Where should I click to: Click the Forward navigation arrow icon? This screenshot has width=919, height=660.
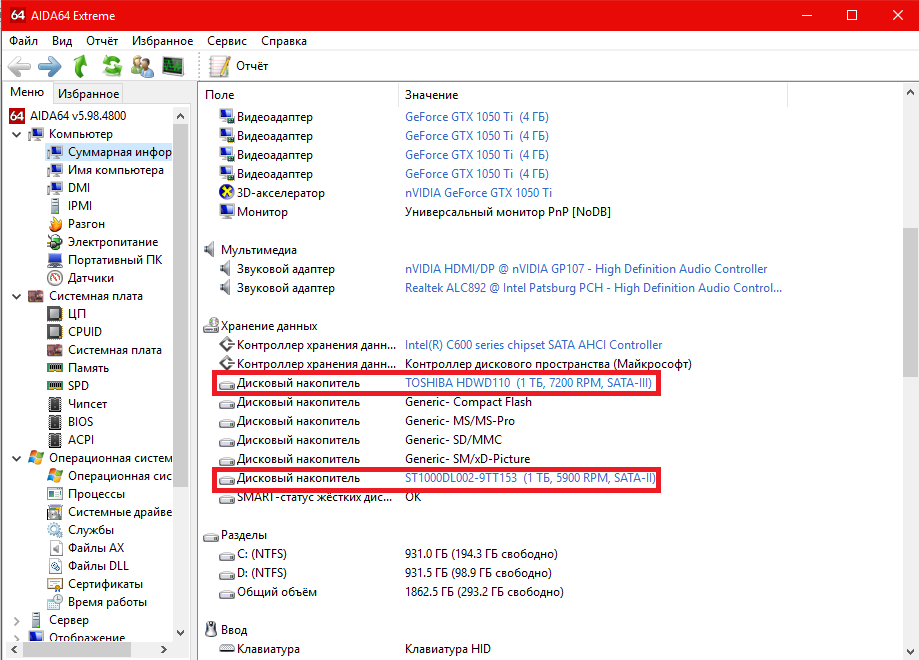coord(50,66)
